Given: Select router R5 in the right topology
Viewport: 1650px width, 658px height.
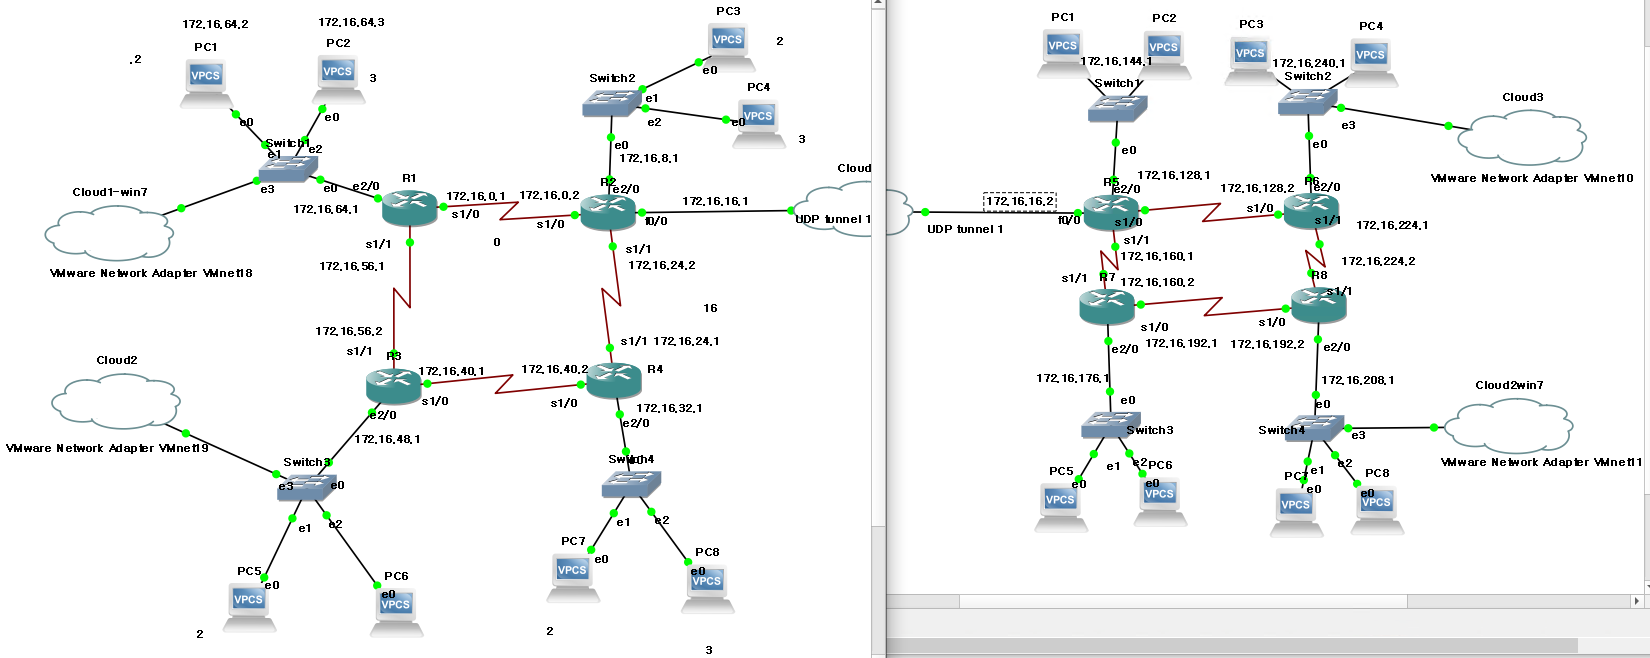Looking at the screenshot, I should coord(1111,211).
